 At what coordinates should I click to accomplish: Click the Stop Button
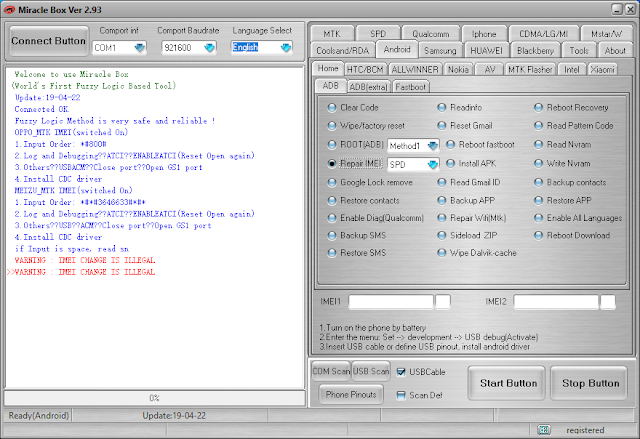590,383
